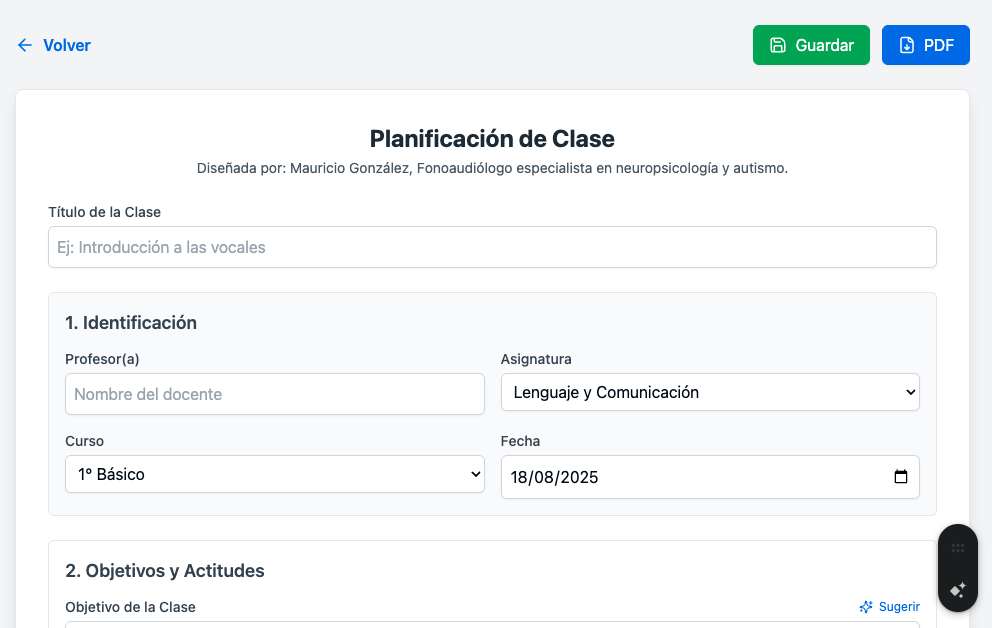The image size is (992, 628).
Task: Click the Sugerir link text for the objective
Action: 899,607
